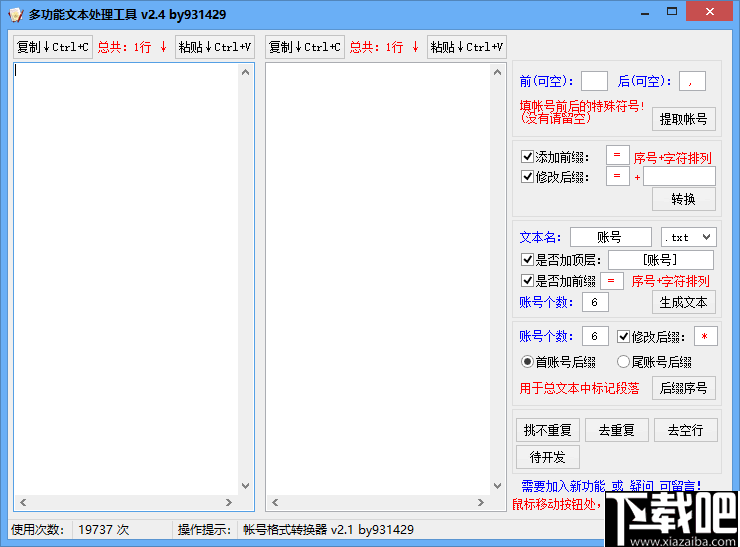Click right pane scroll-right arrow
The image size is (740, 547).
[x=481, y=503]
